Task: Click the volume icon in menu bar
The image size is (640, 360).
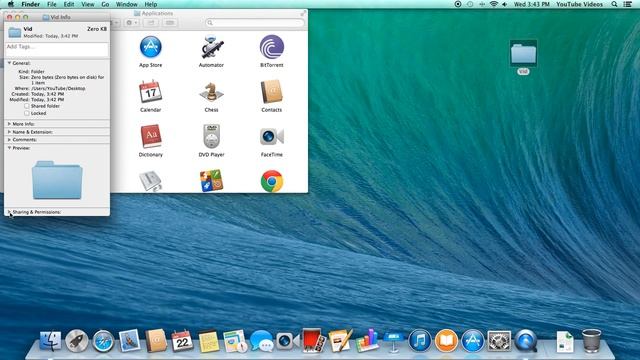Action: pos(505,4)
